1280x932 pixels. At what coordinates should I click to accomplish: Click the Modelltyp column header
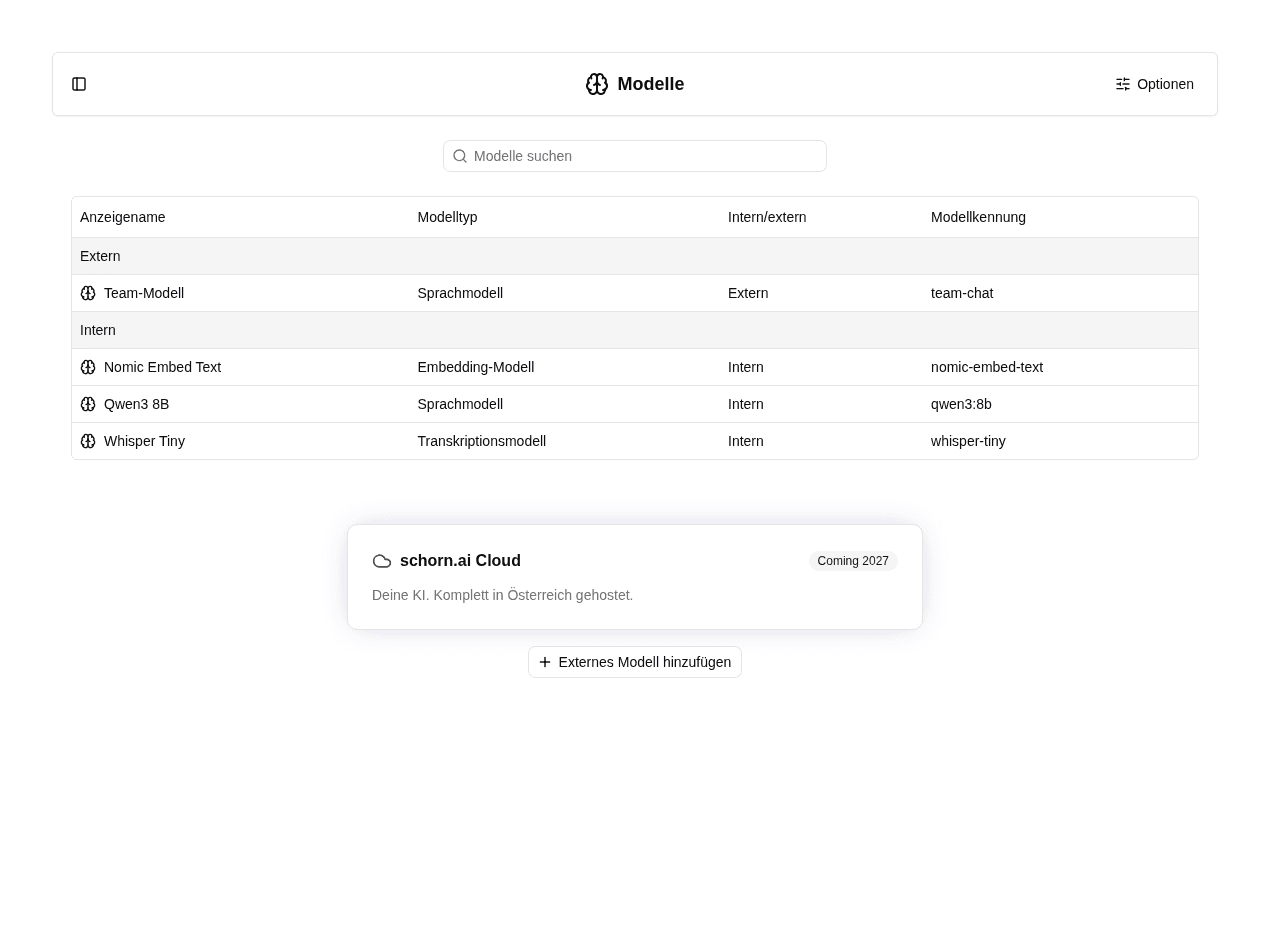click(x=447, y=217)
